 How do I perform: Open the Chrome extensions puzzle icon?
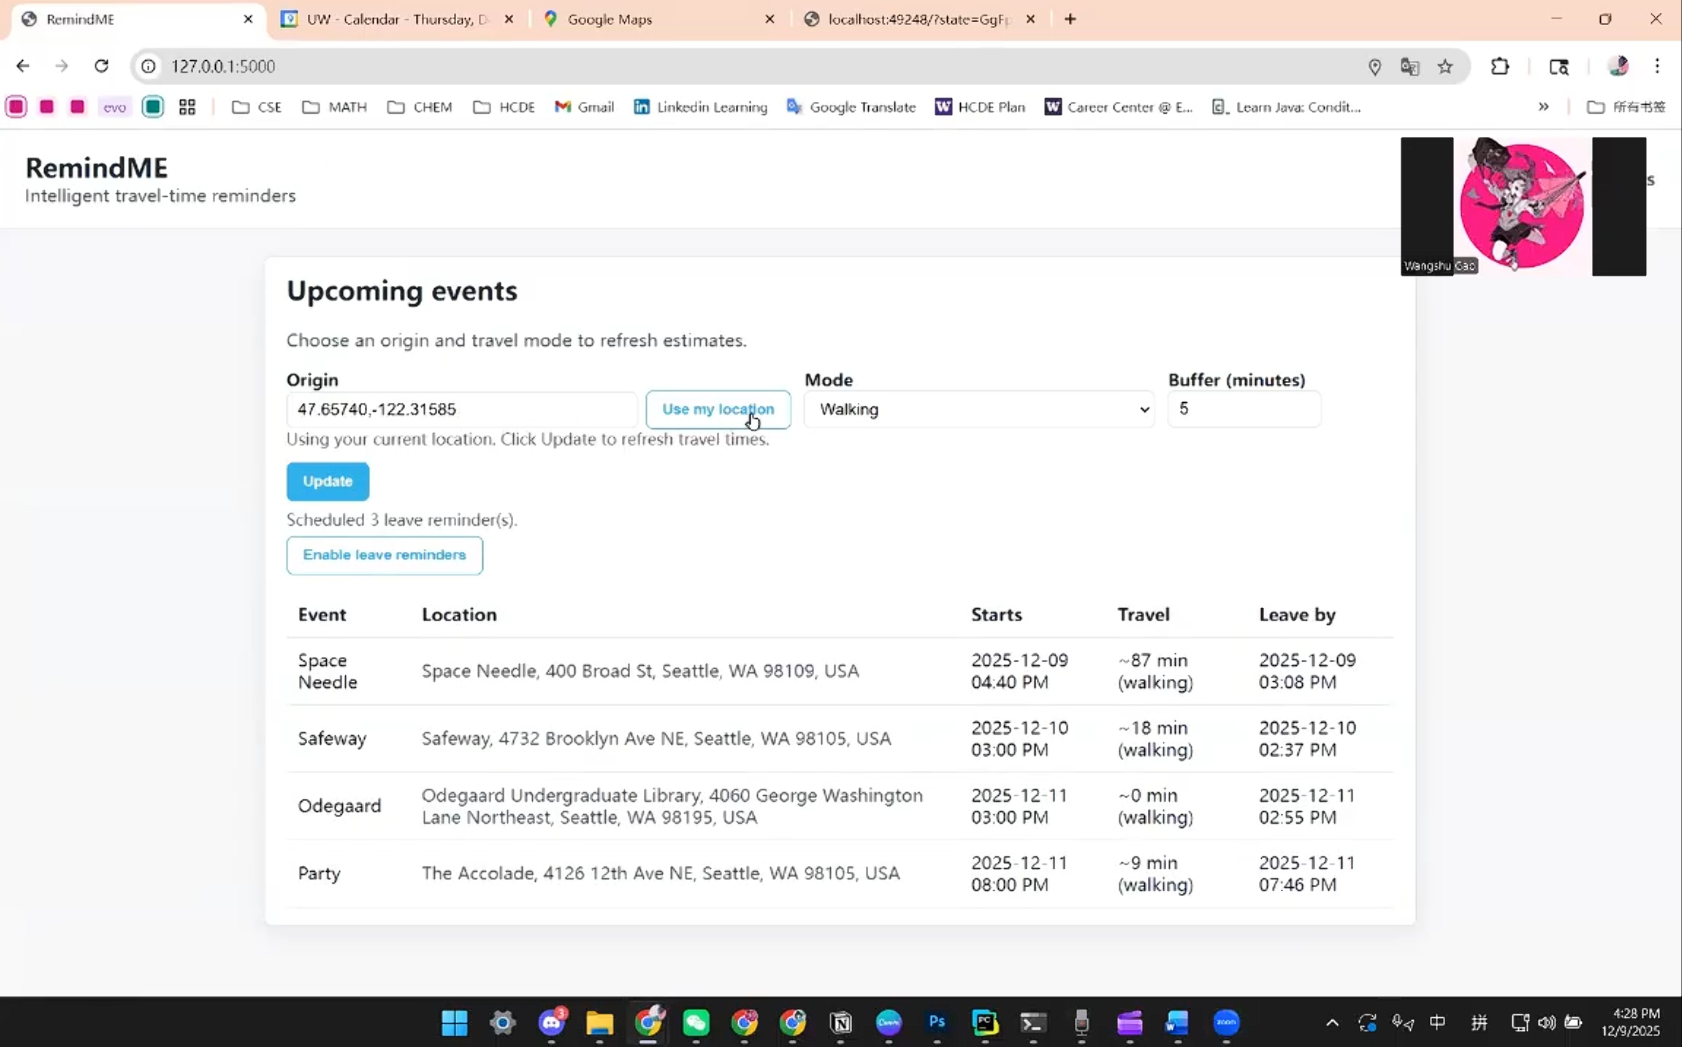click(x=1500, y=66)
